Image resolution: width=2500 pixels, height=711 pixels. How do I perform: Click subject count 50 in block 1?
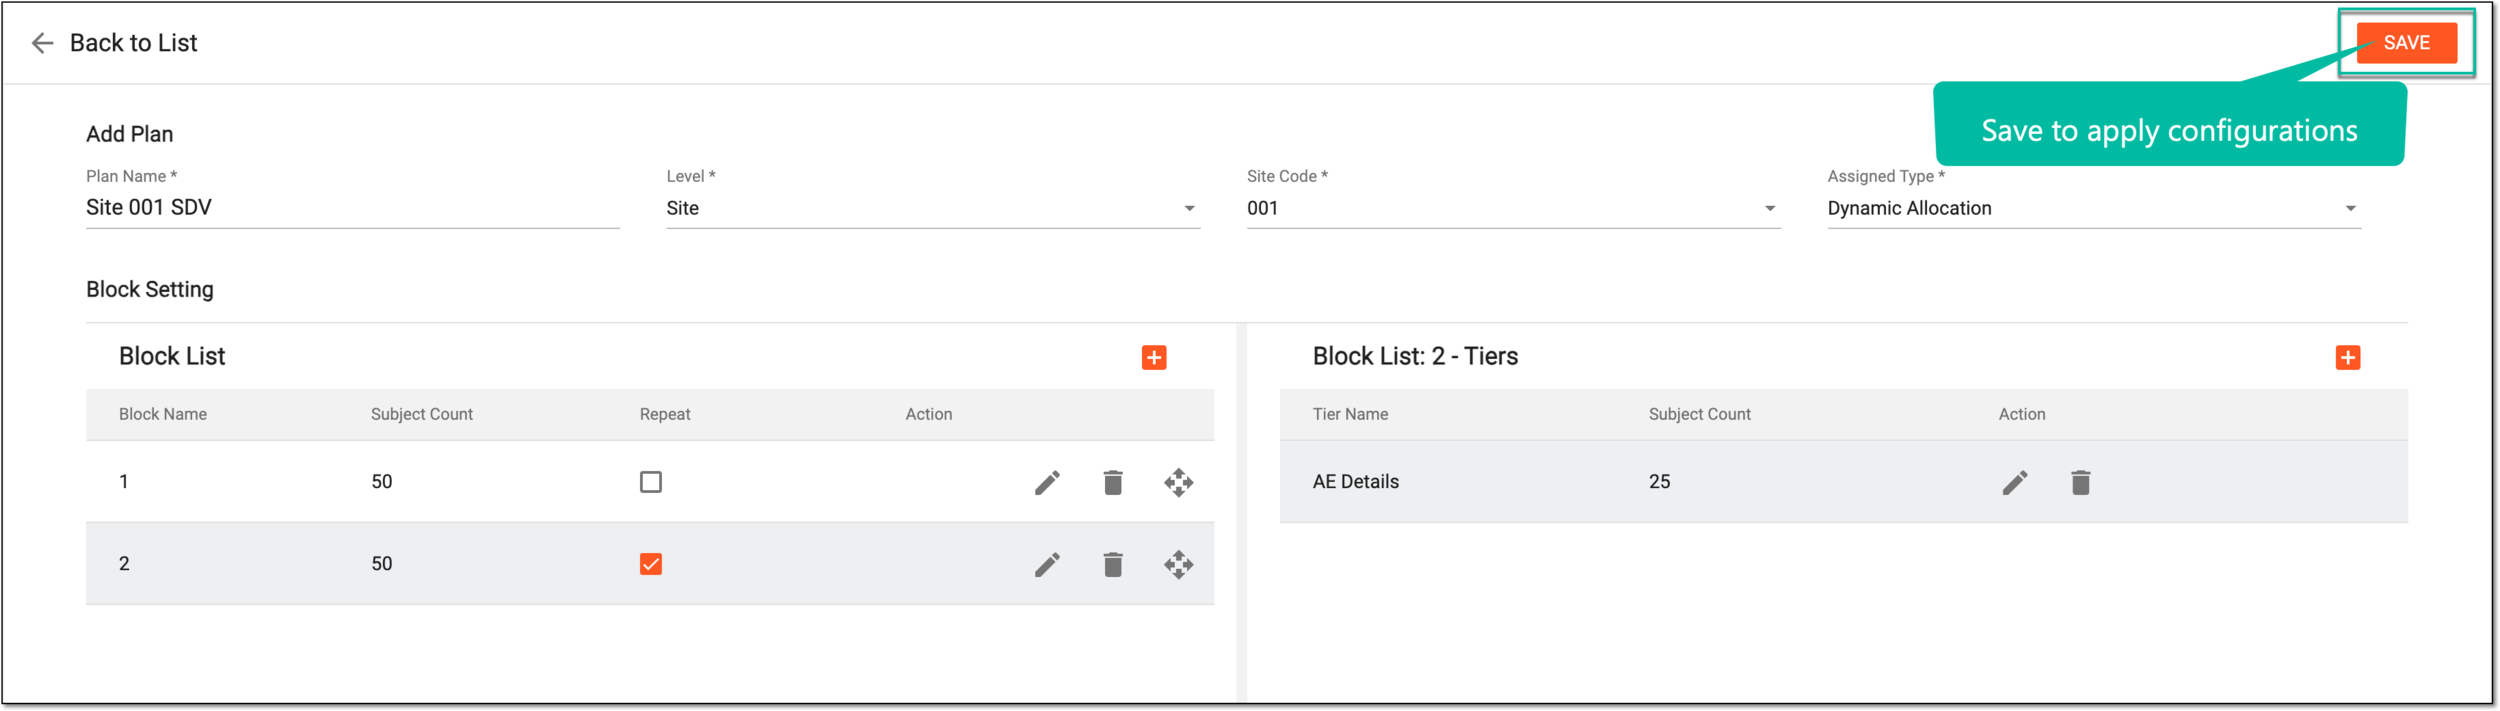(x=382, y=482)
